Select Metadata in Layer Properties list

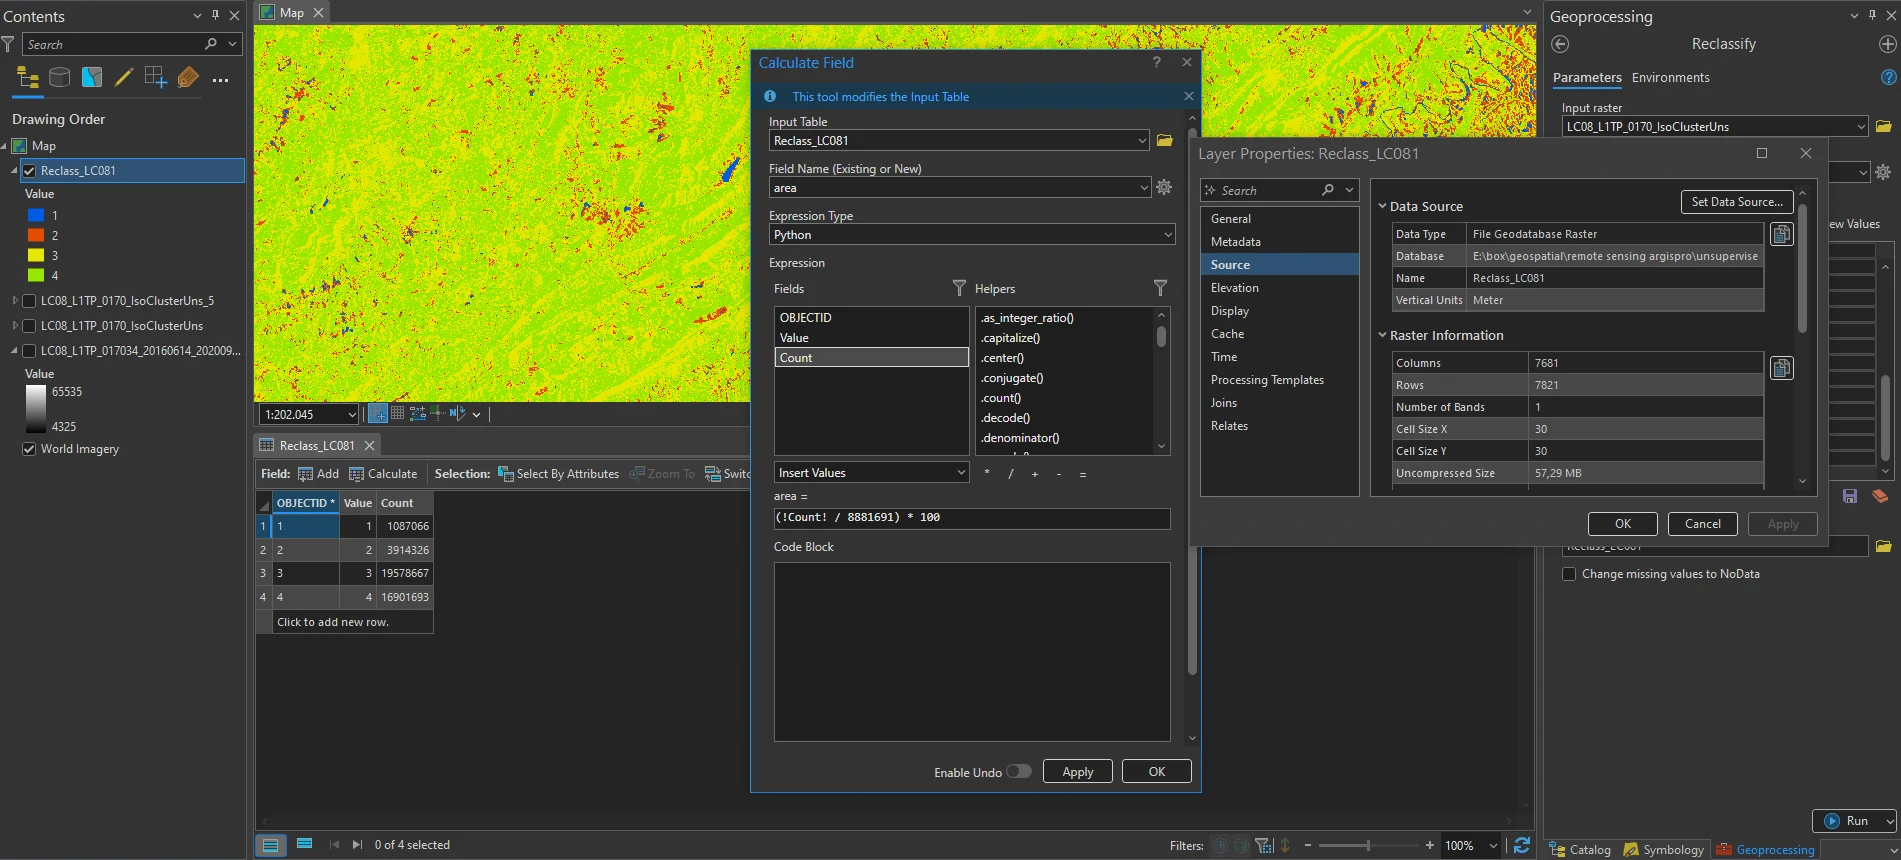pyautogui.click(x=1279, y=242)
